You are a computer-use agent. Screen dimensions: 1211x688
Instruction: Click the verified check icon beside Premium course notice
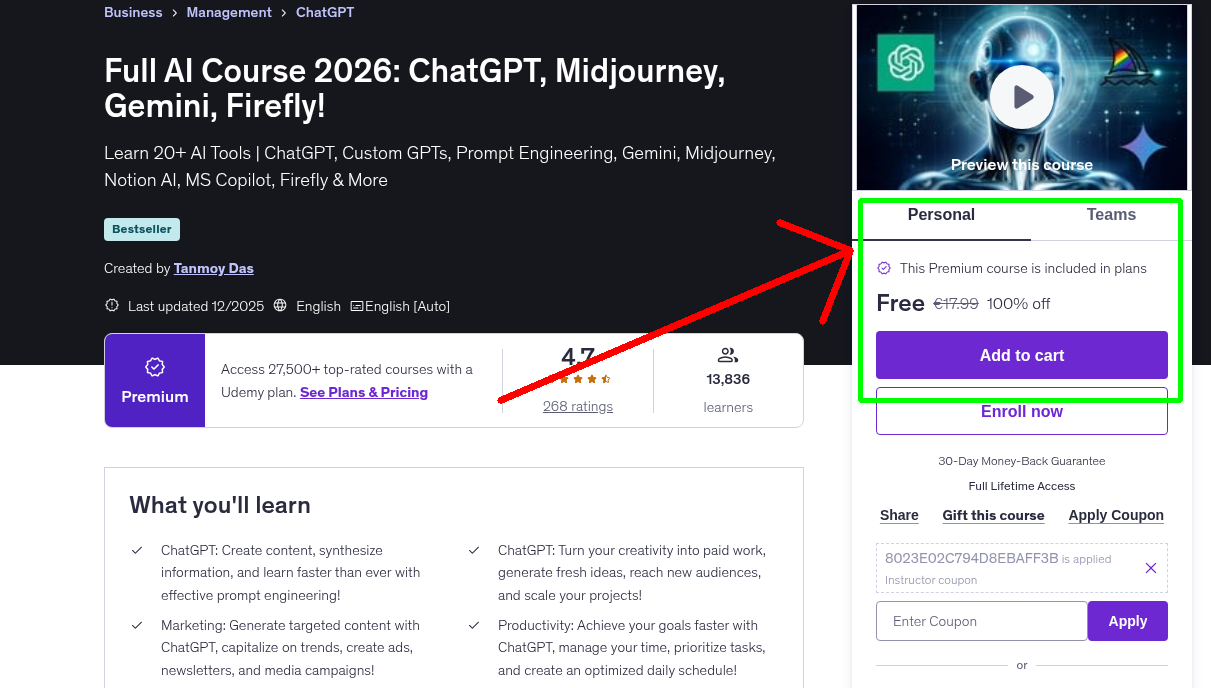883,268
